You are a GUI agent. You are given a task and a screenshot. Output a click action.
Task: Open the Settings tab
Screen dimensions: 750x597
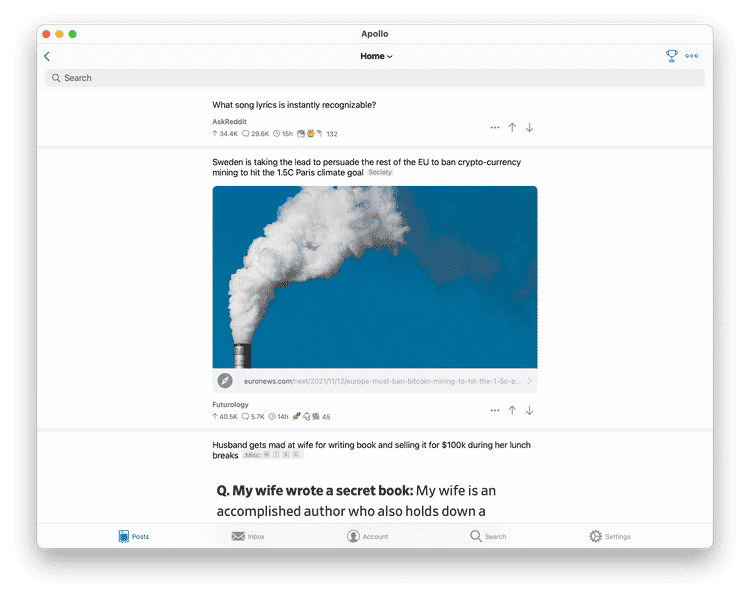coord(610,536)
